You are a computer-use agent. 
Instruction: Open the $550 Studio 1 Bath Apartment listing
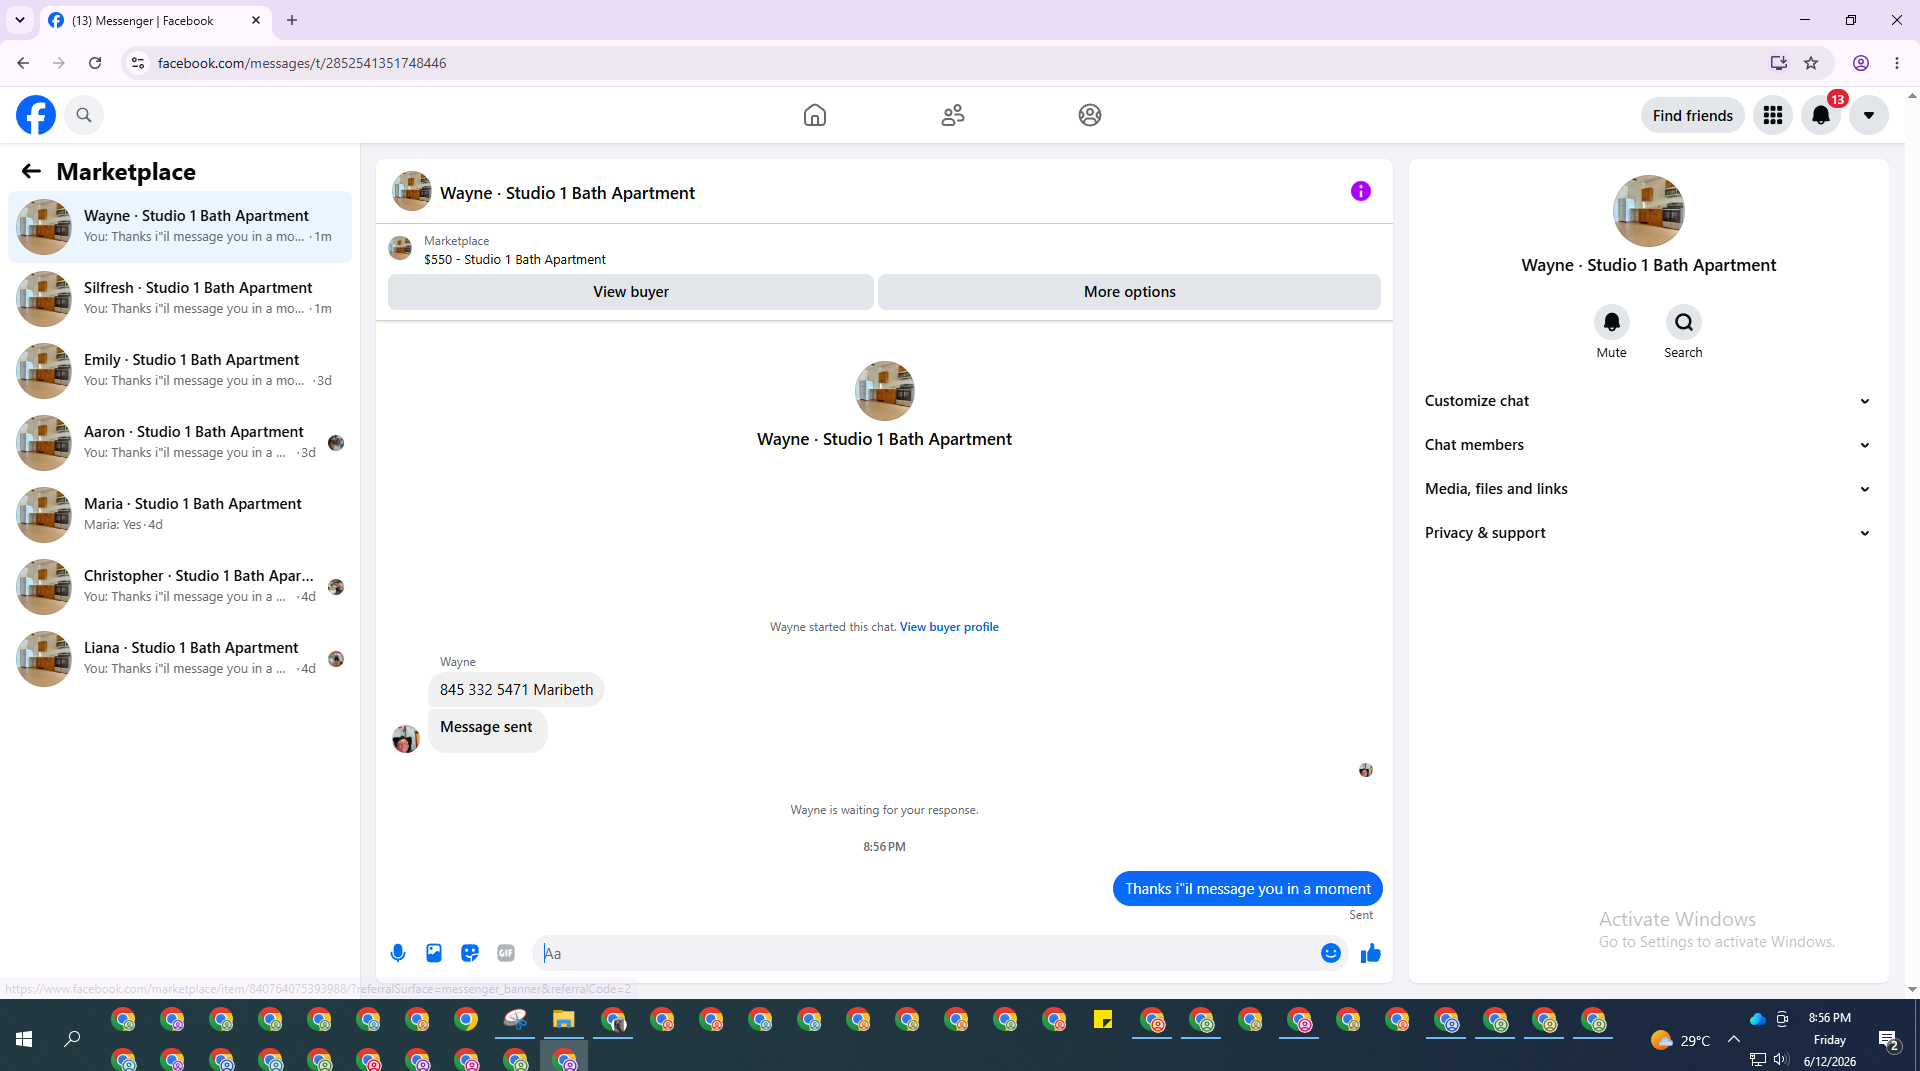click(515, 259)
